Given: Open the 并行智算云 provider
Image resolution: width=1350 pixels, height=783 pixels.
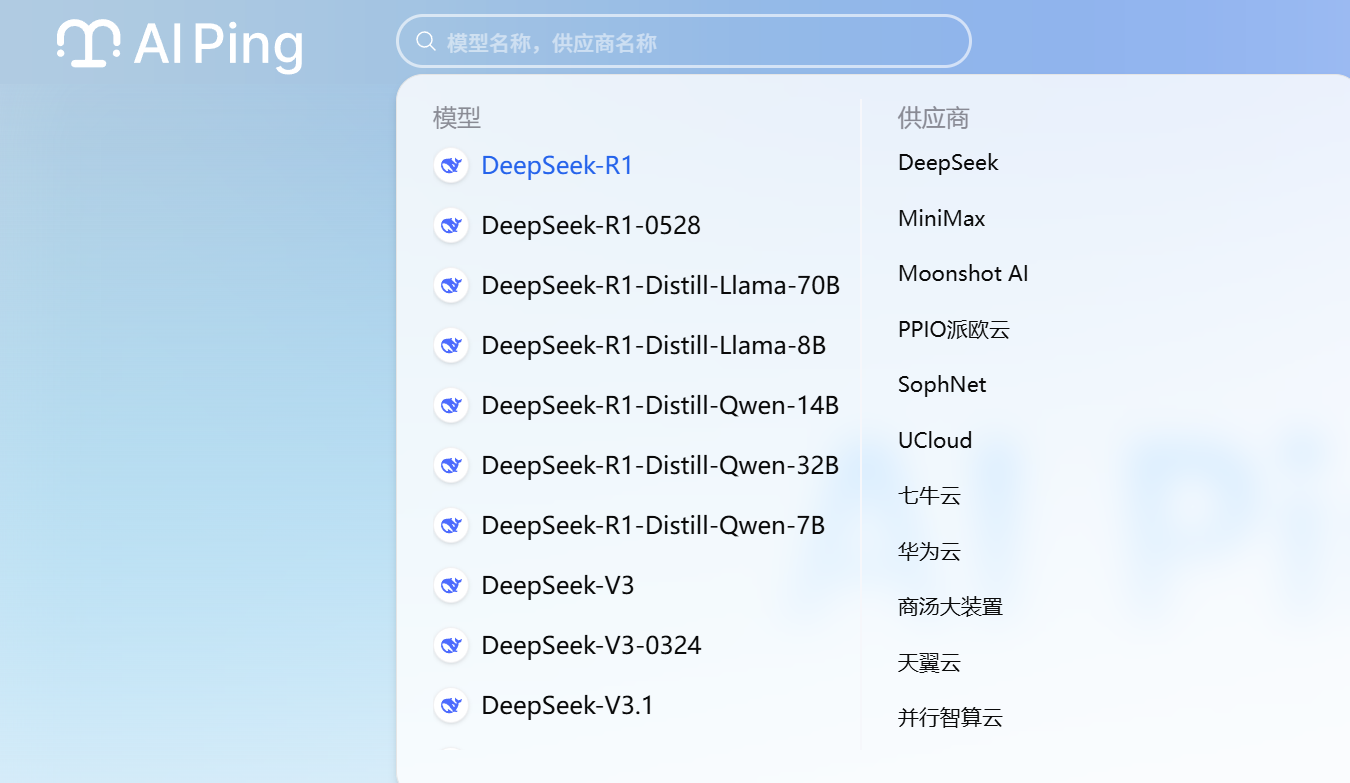Looking at the screenshot, I should [950, 718].
